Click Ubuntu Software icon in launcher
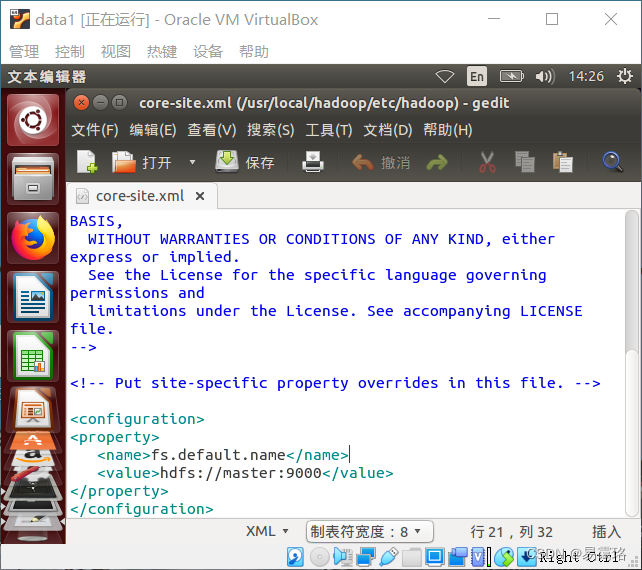This screenshot has width=642, height=570. tap(33, 440)
